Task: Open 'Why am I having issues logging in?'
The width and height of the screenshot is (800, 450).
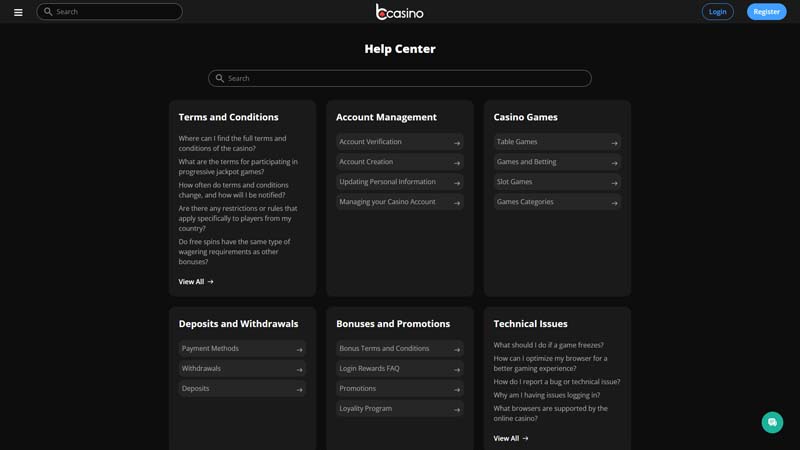Action: click(546, 395)
